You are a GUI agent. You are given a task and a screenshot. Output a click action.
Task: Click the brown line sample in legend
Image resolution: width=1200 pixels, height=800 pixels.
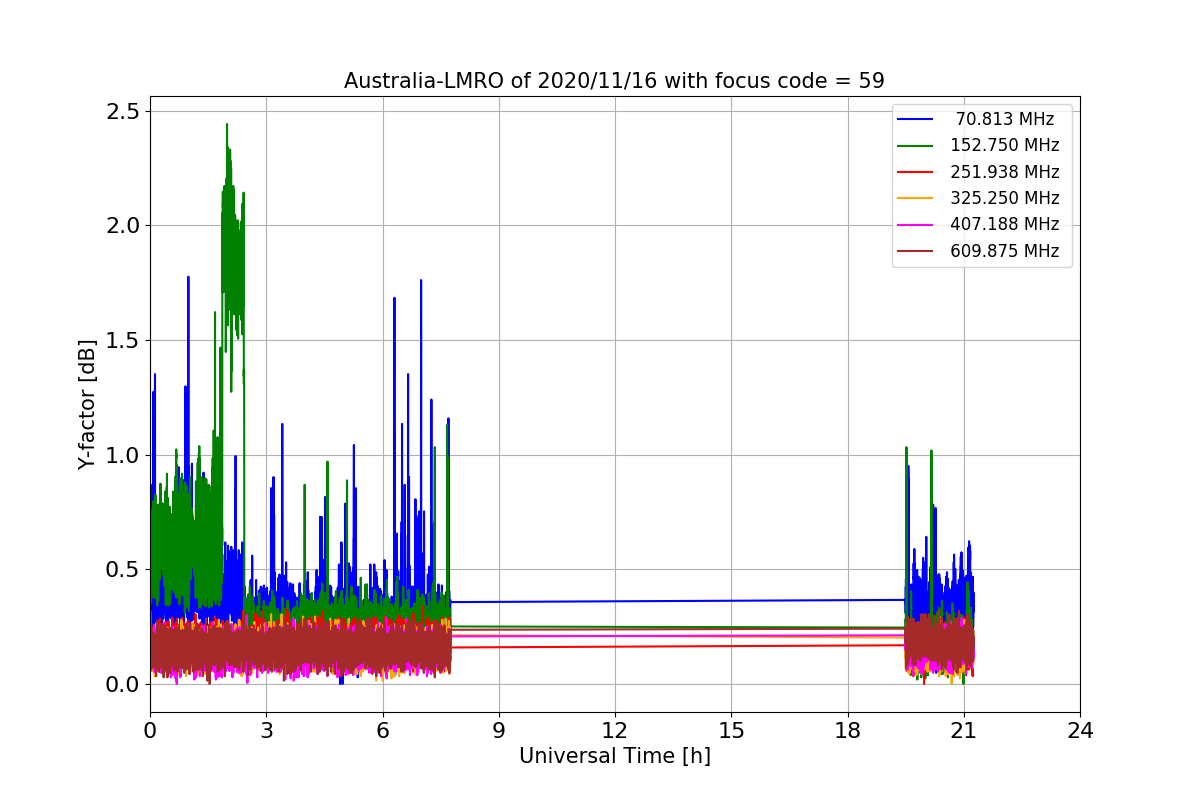pyautogui.click(x=916, y=251)
